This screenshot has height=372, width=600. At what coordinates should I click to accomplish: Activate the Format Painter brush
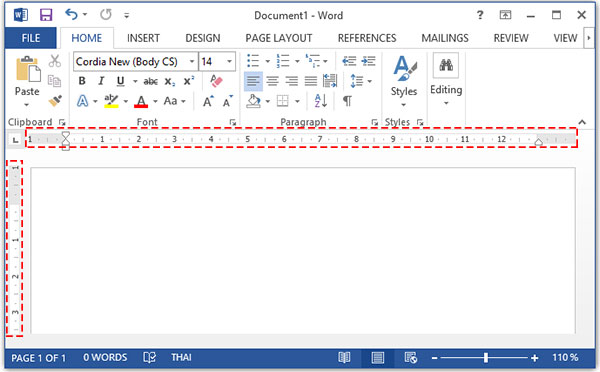[x=55, y=101]
